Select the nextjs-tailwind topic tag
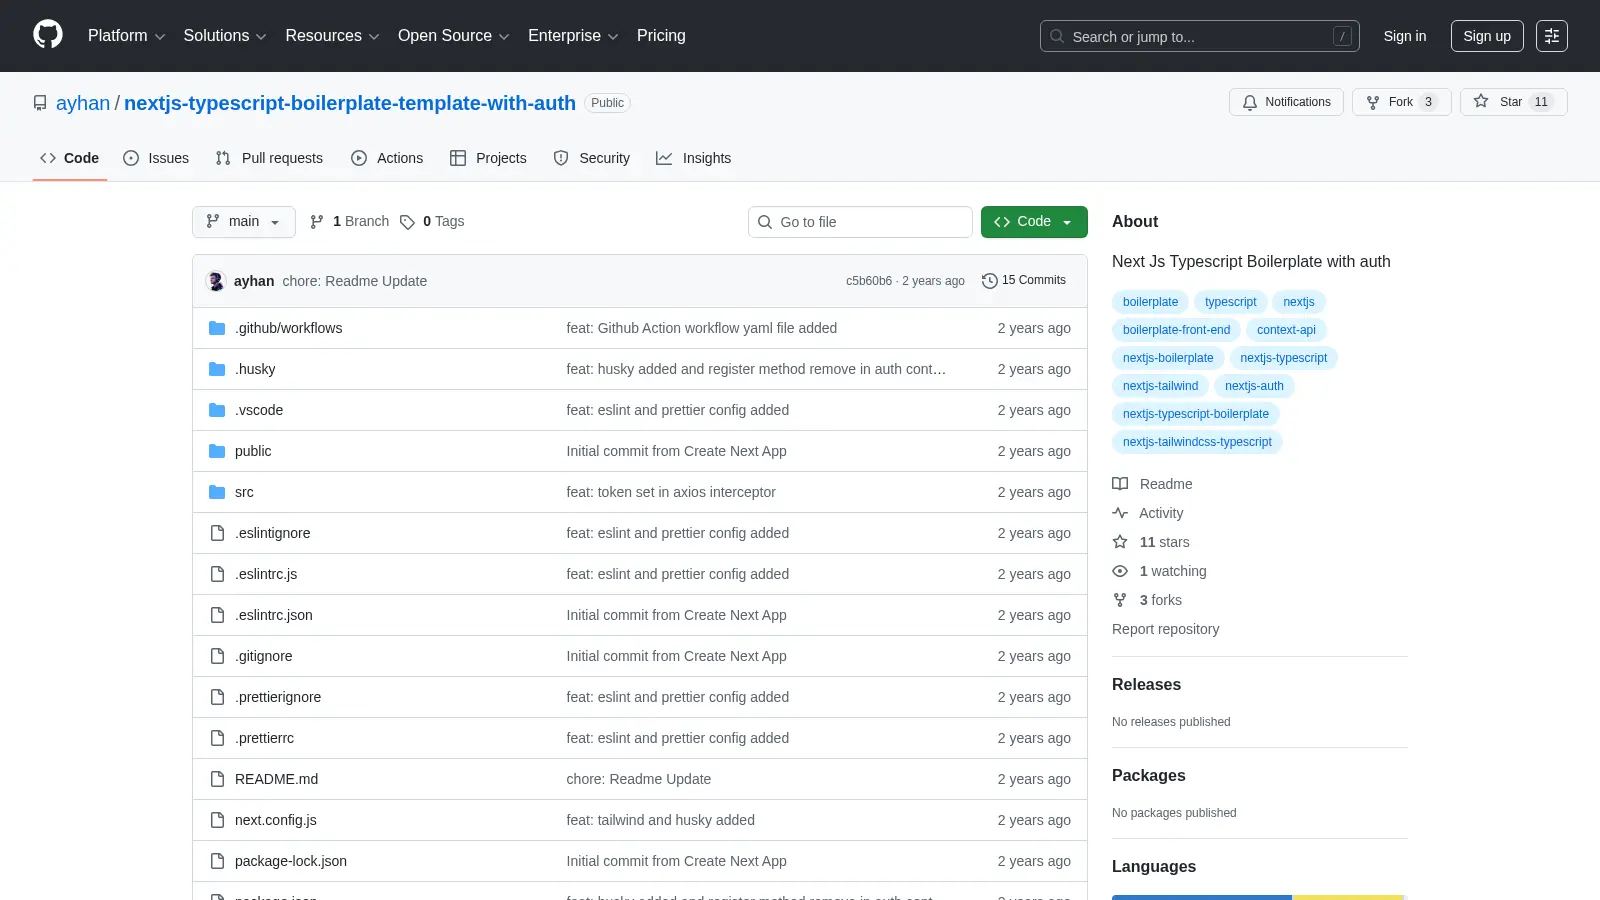This screenshot has width=1600, height=900. click(x=1160, y=386)
